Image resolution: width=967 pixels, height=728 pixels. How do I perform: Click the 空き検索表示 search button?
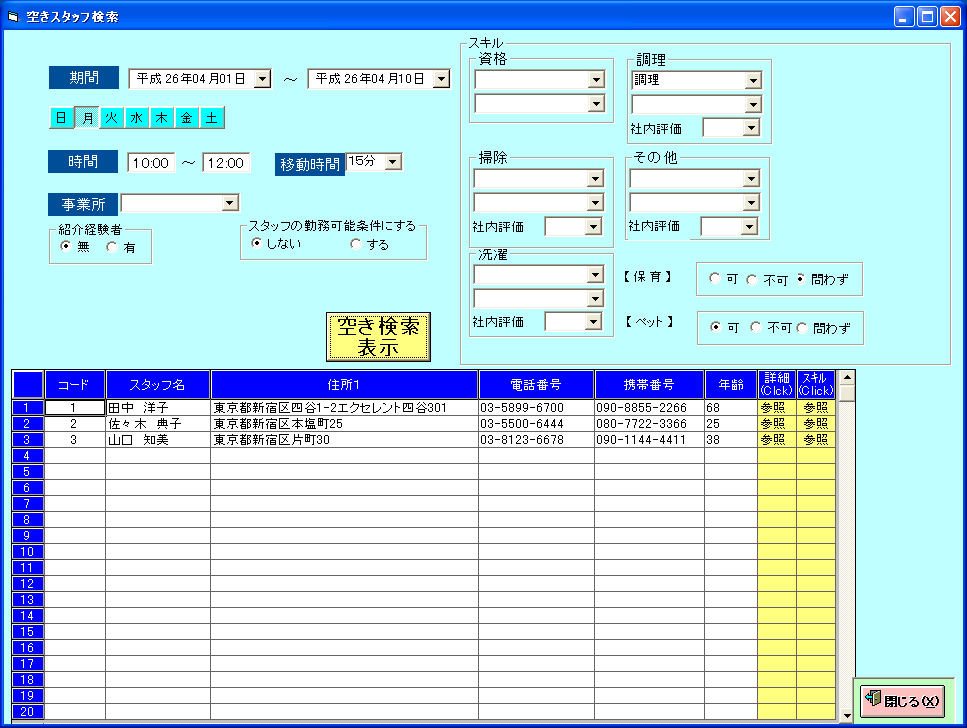tap(378, 337)
